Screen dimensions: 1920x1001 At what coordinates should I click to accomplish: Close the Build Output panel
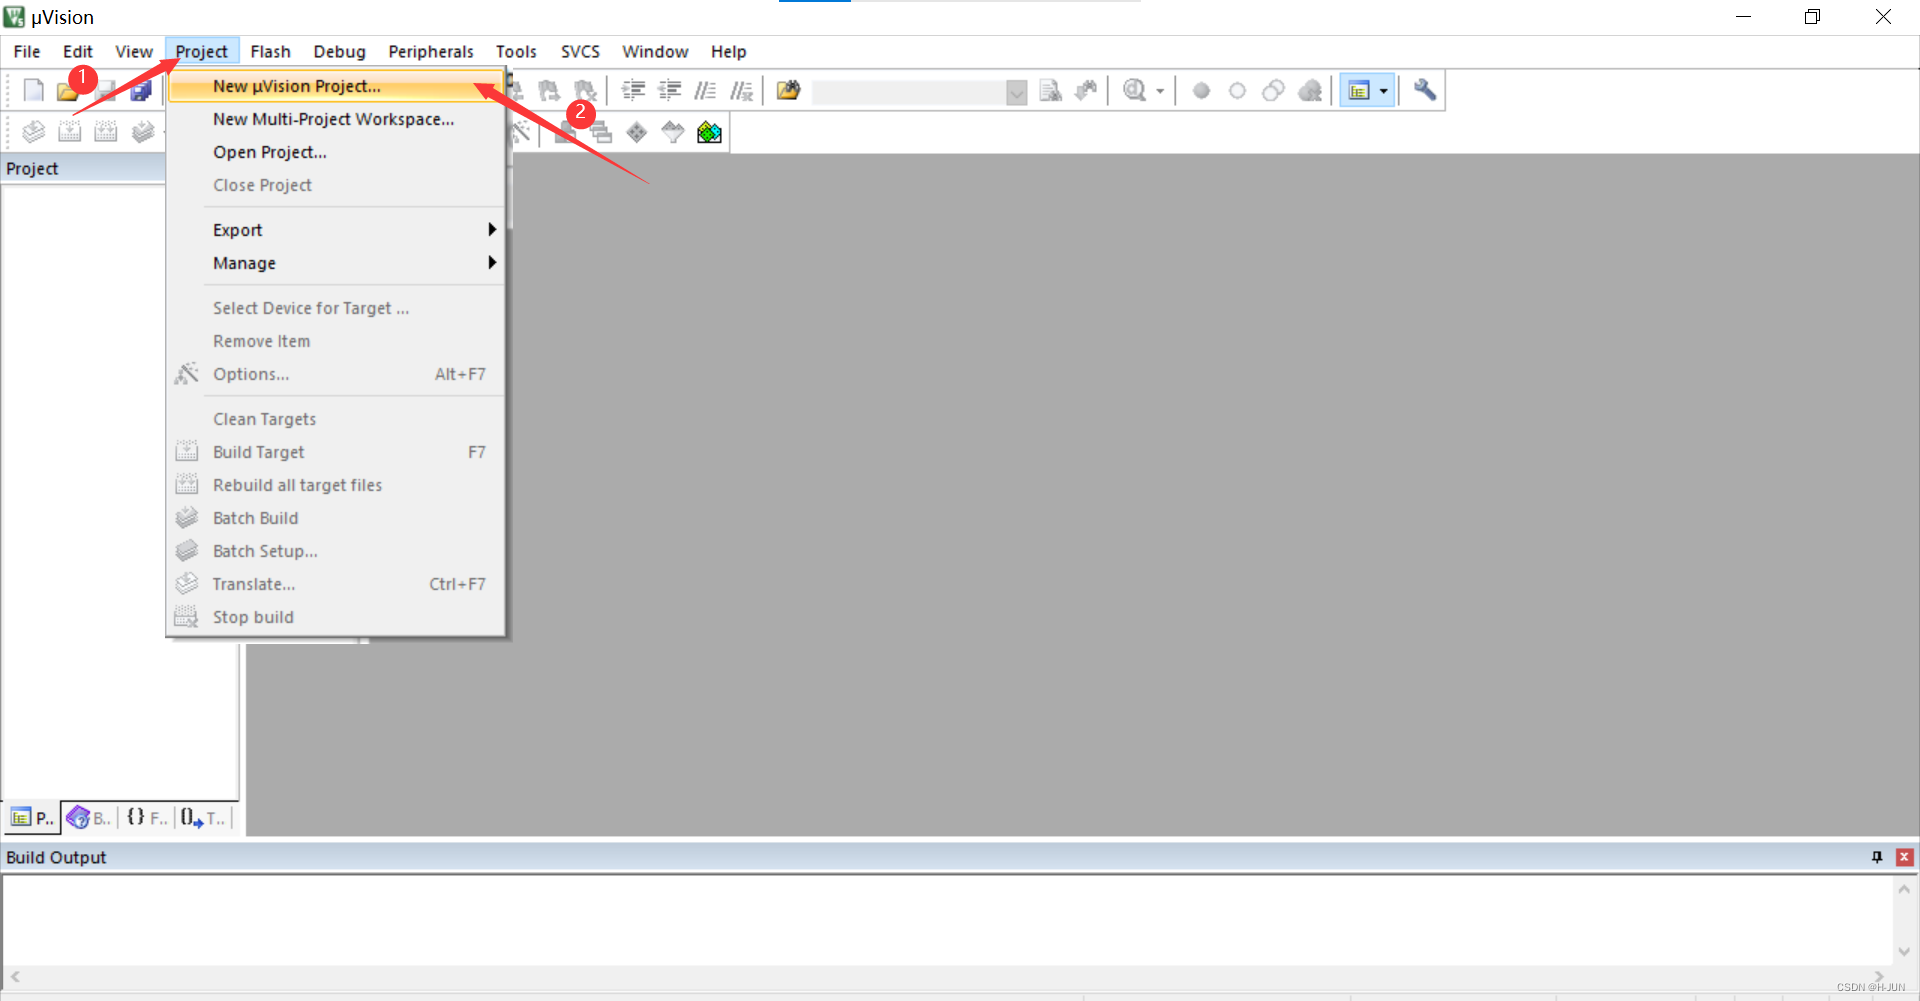[1904, 857]
